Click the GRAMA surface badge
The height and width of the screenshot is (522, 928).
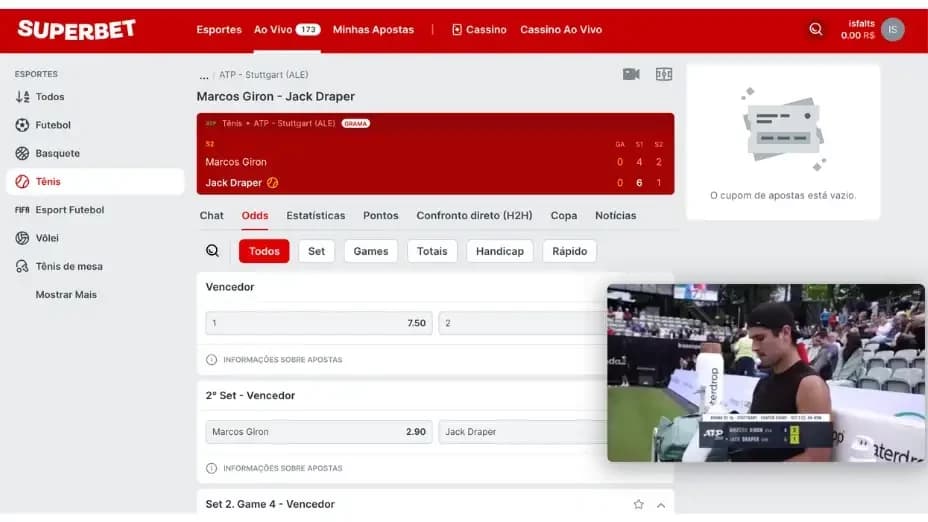(356, 124)
